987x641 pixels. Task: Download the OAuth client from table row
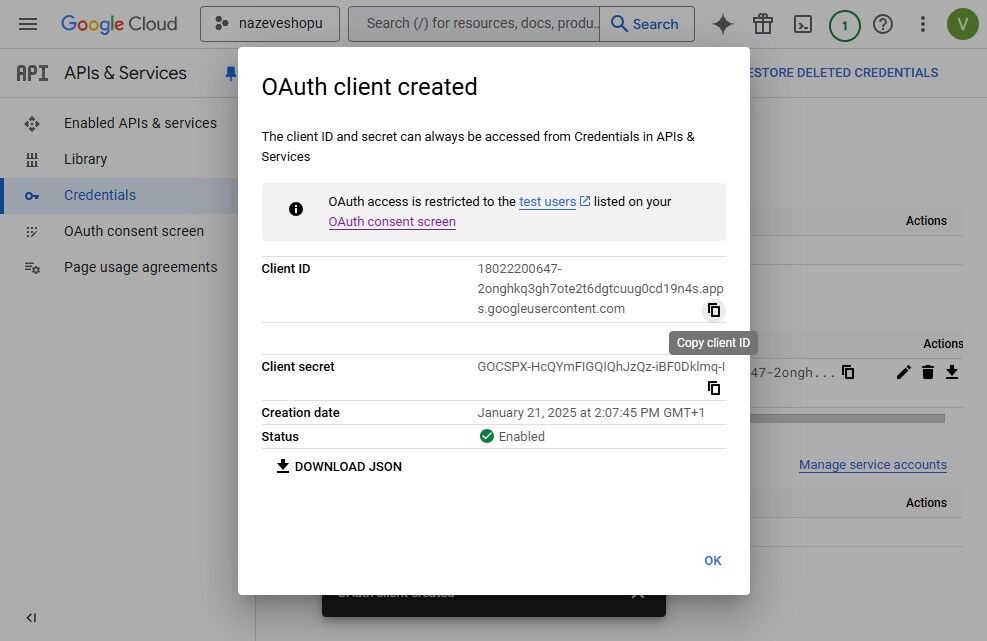pos(952,372)
